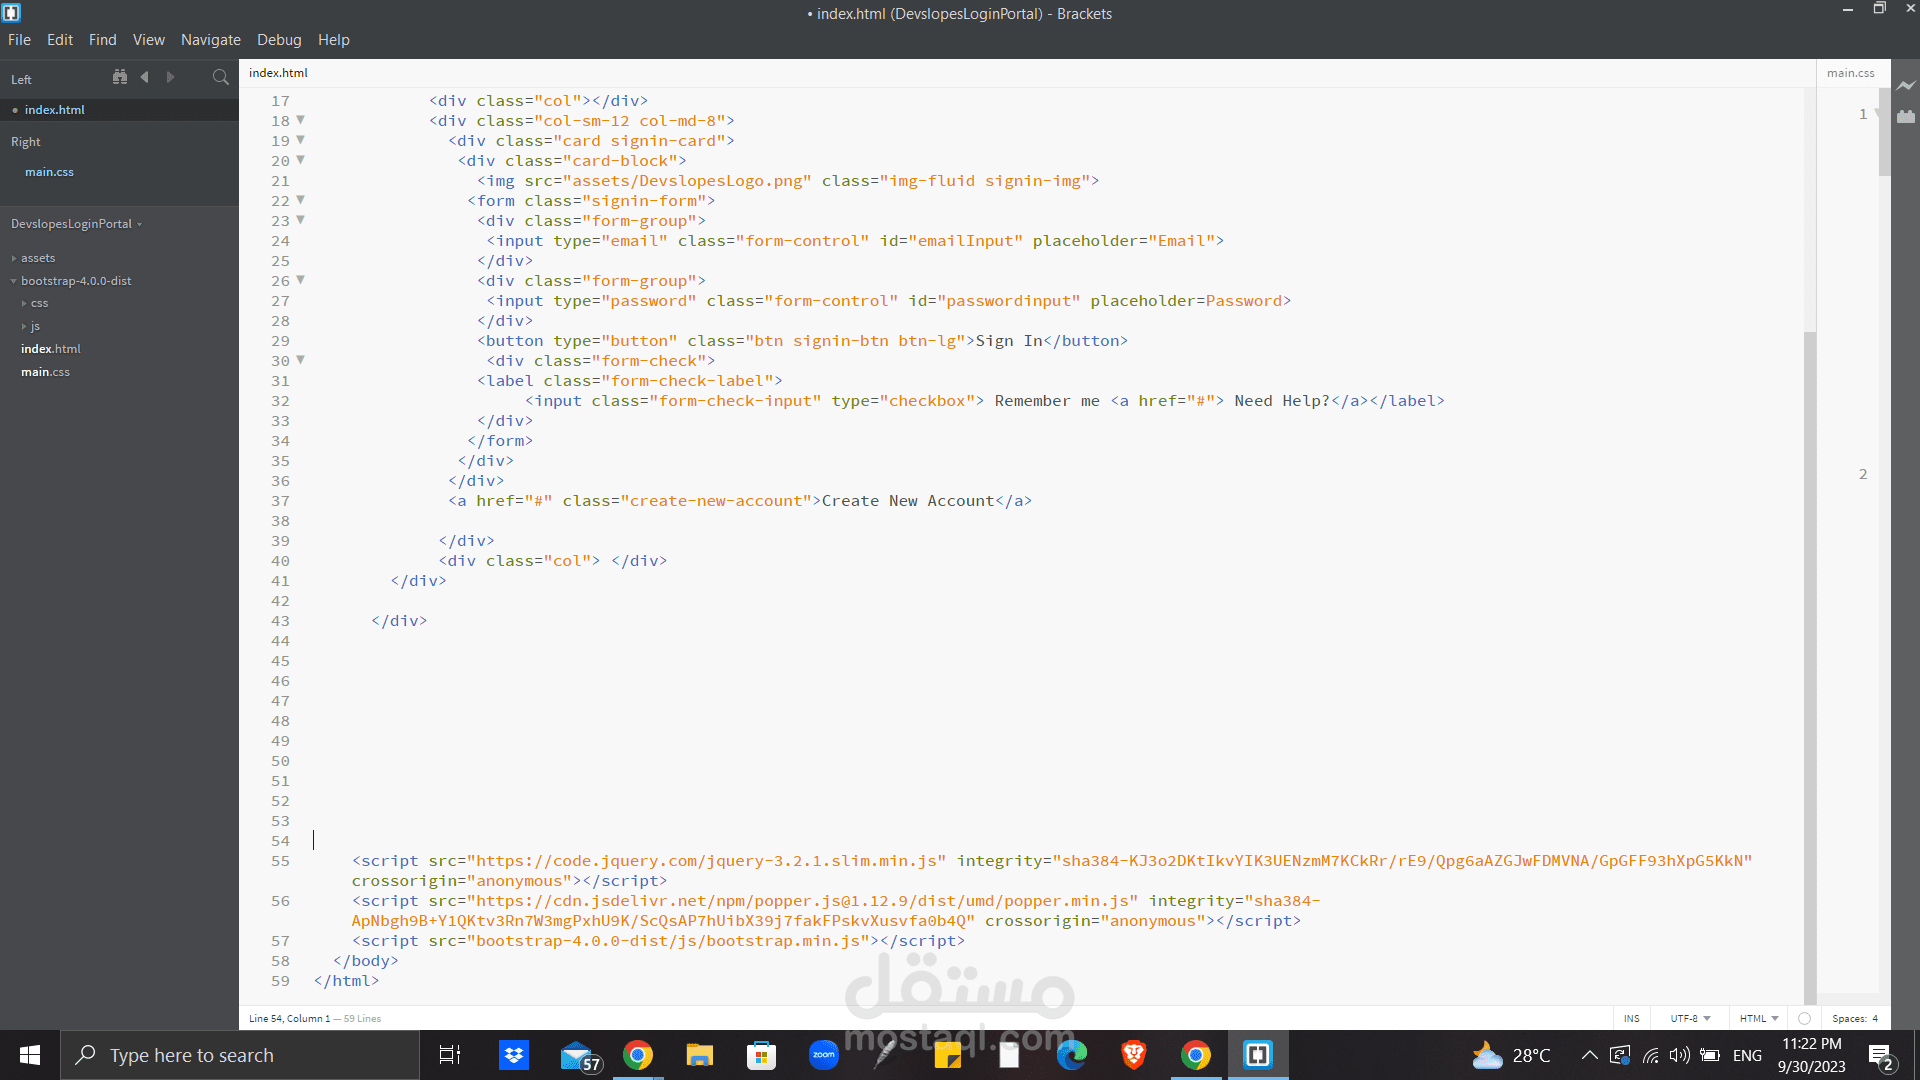
Task: Open the Navigate menu
Action: (211, 40)
